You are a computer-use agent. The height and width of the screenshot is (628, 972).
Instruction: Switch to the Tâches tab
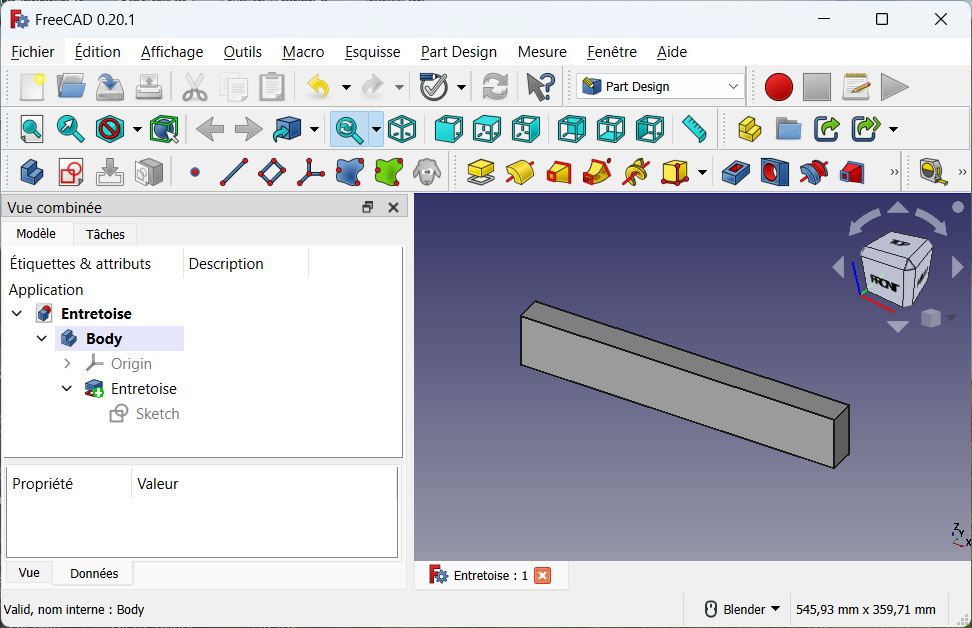click(x=105, y=234)
